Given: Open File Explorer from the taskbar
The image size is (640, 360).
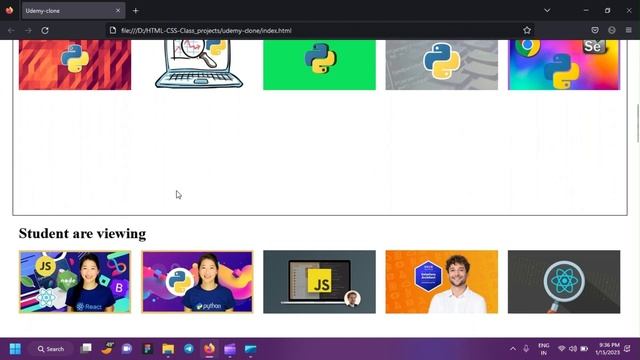Looking at the screenshot, I should coord(168,349).
